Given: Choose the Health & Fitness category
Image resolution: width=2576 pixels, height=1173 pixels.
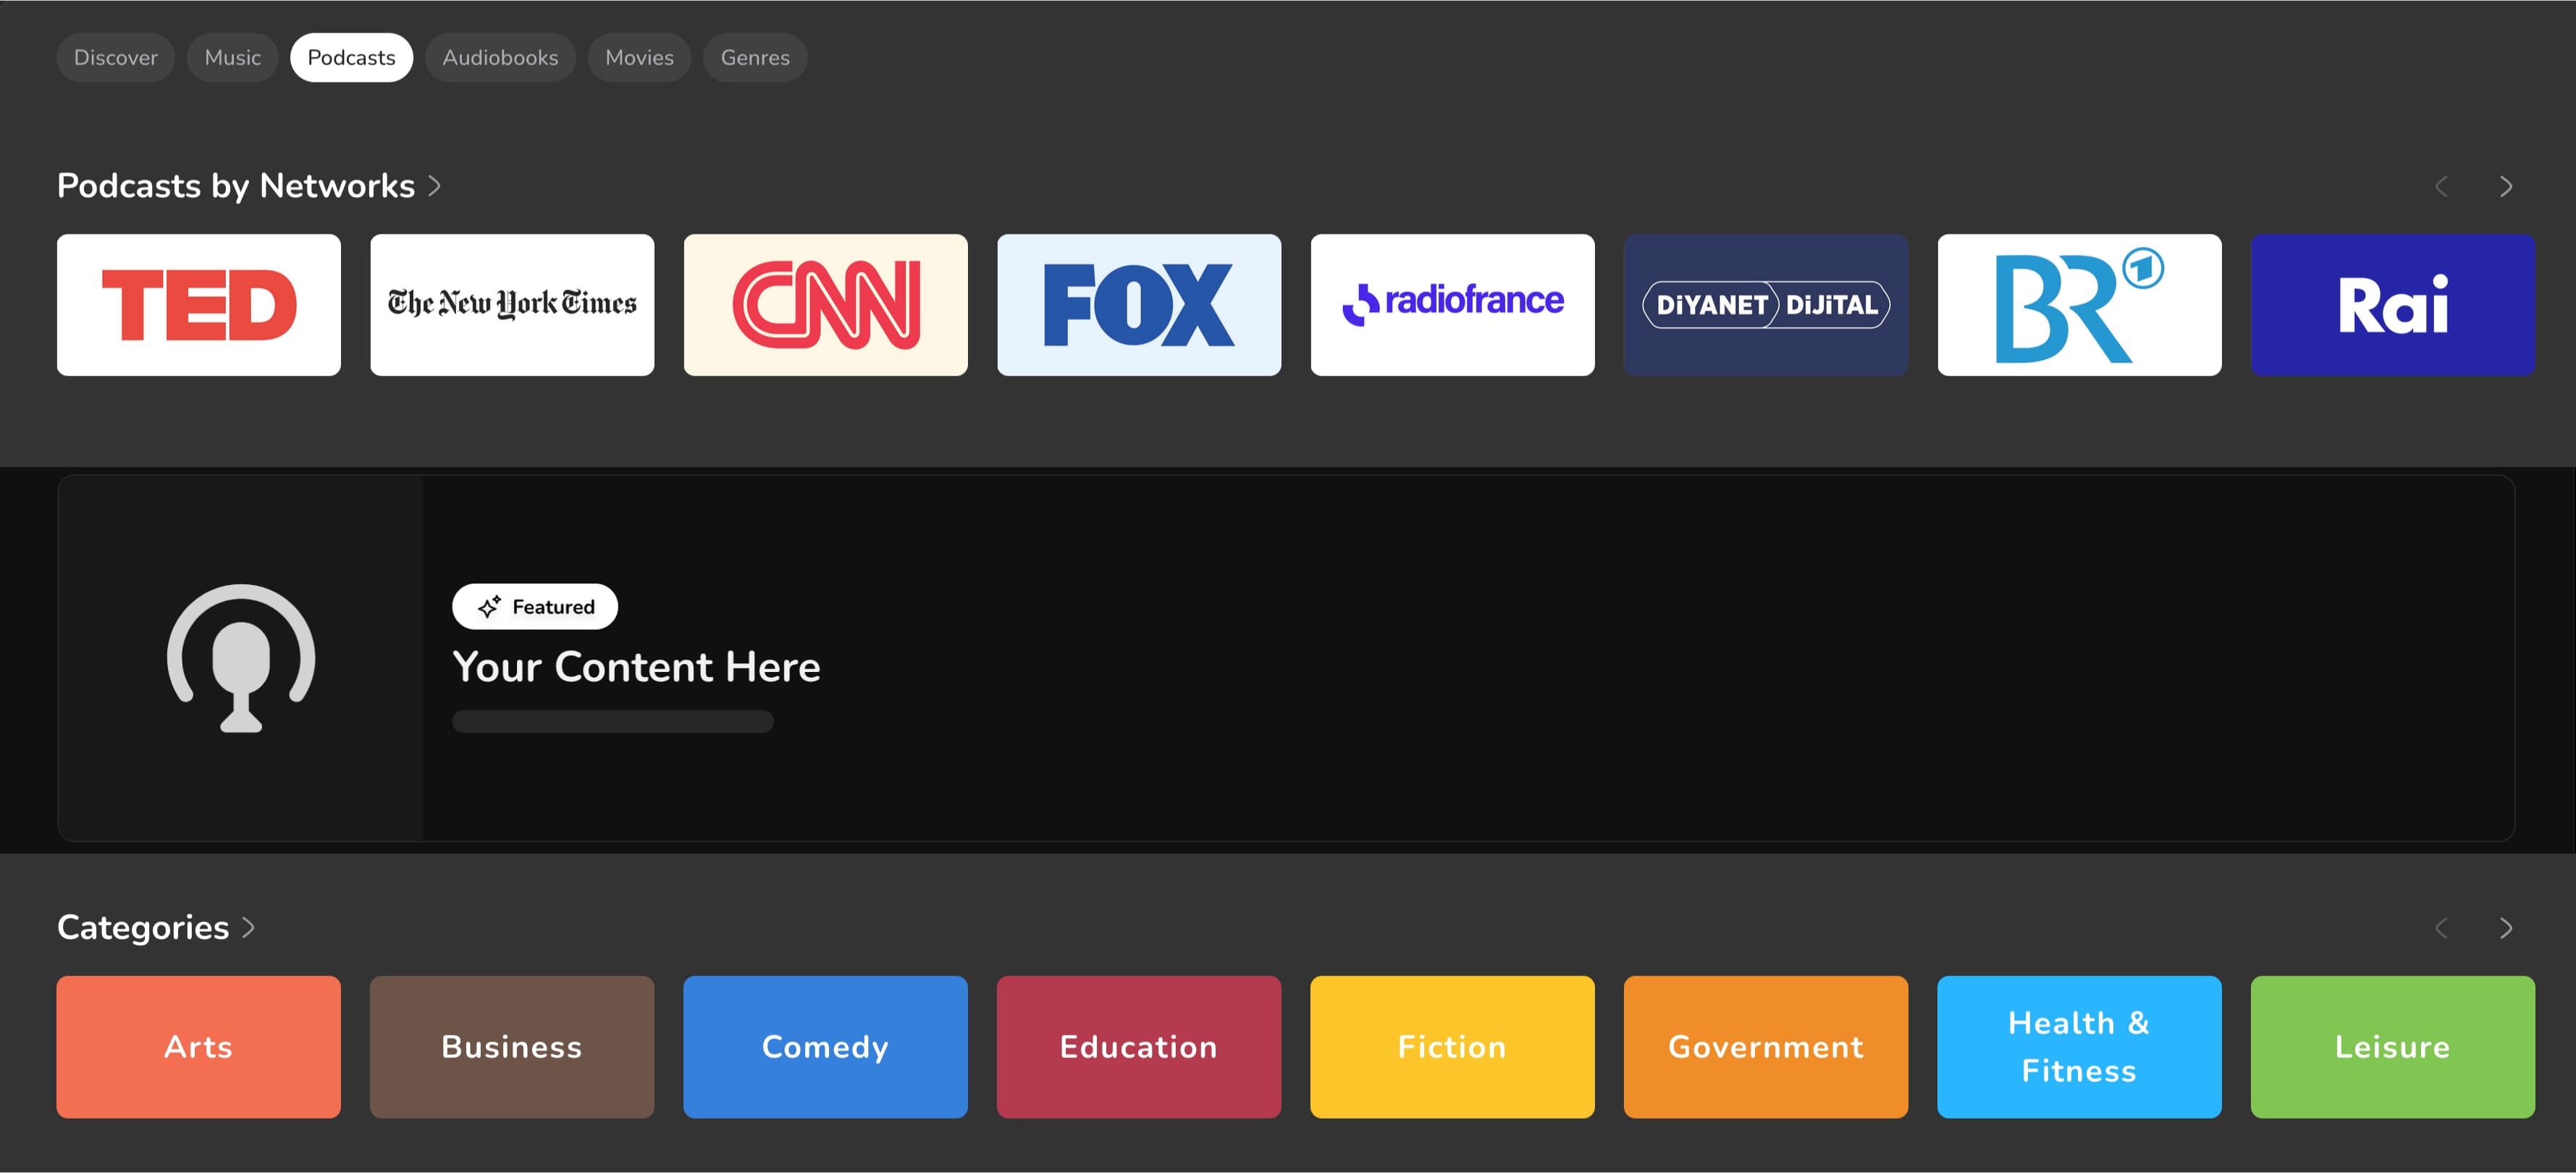Looking at the screenshot, I should [x=2079, y=1047].
